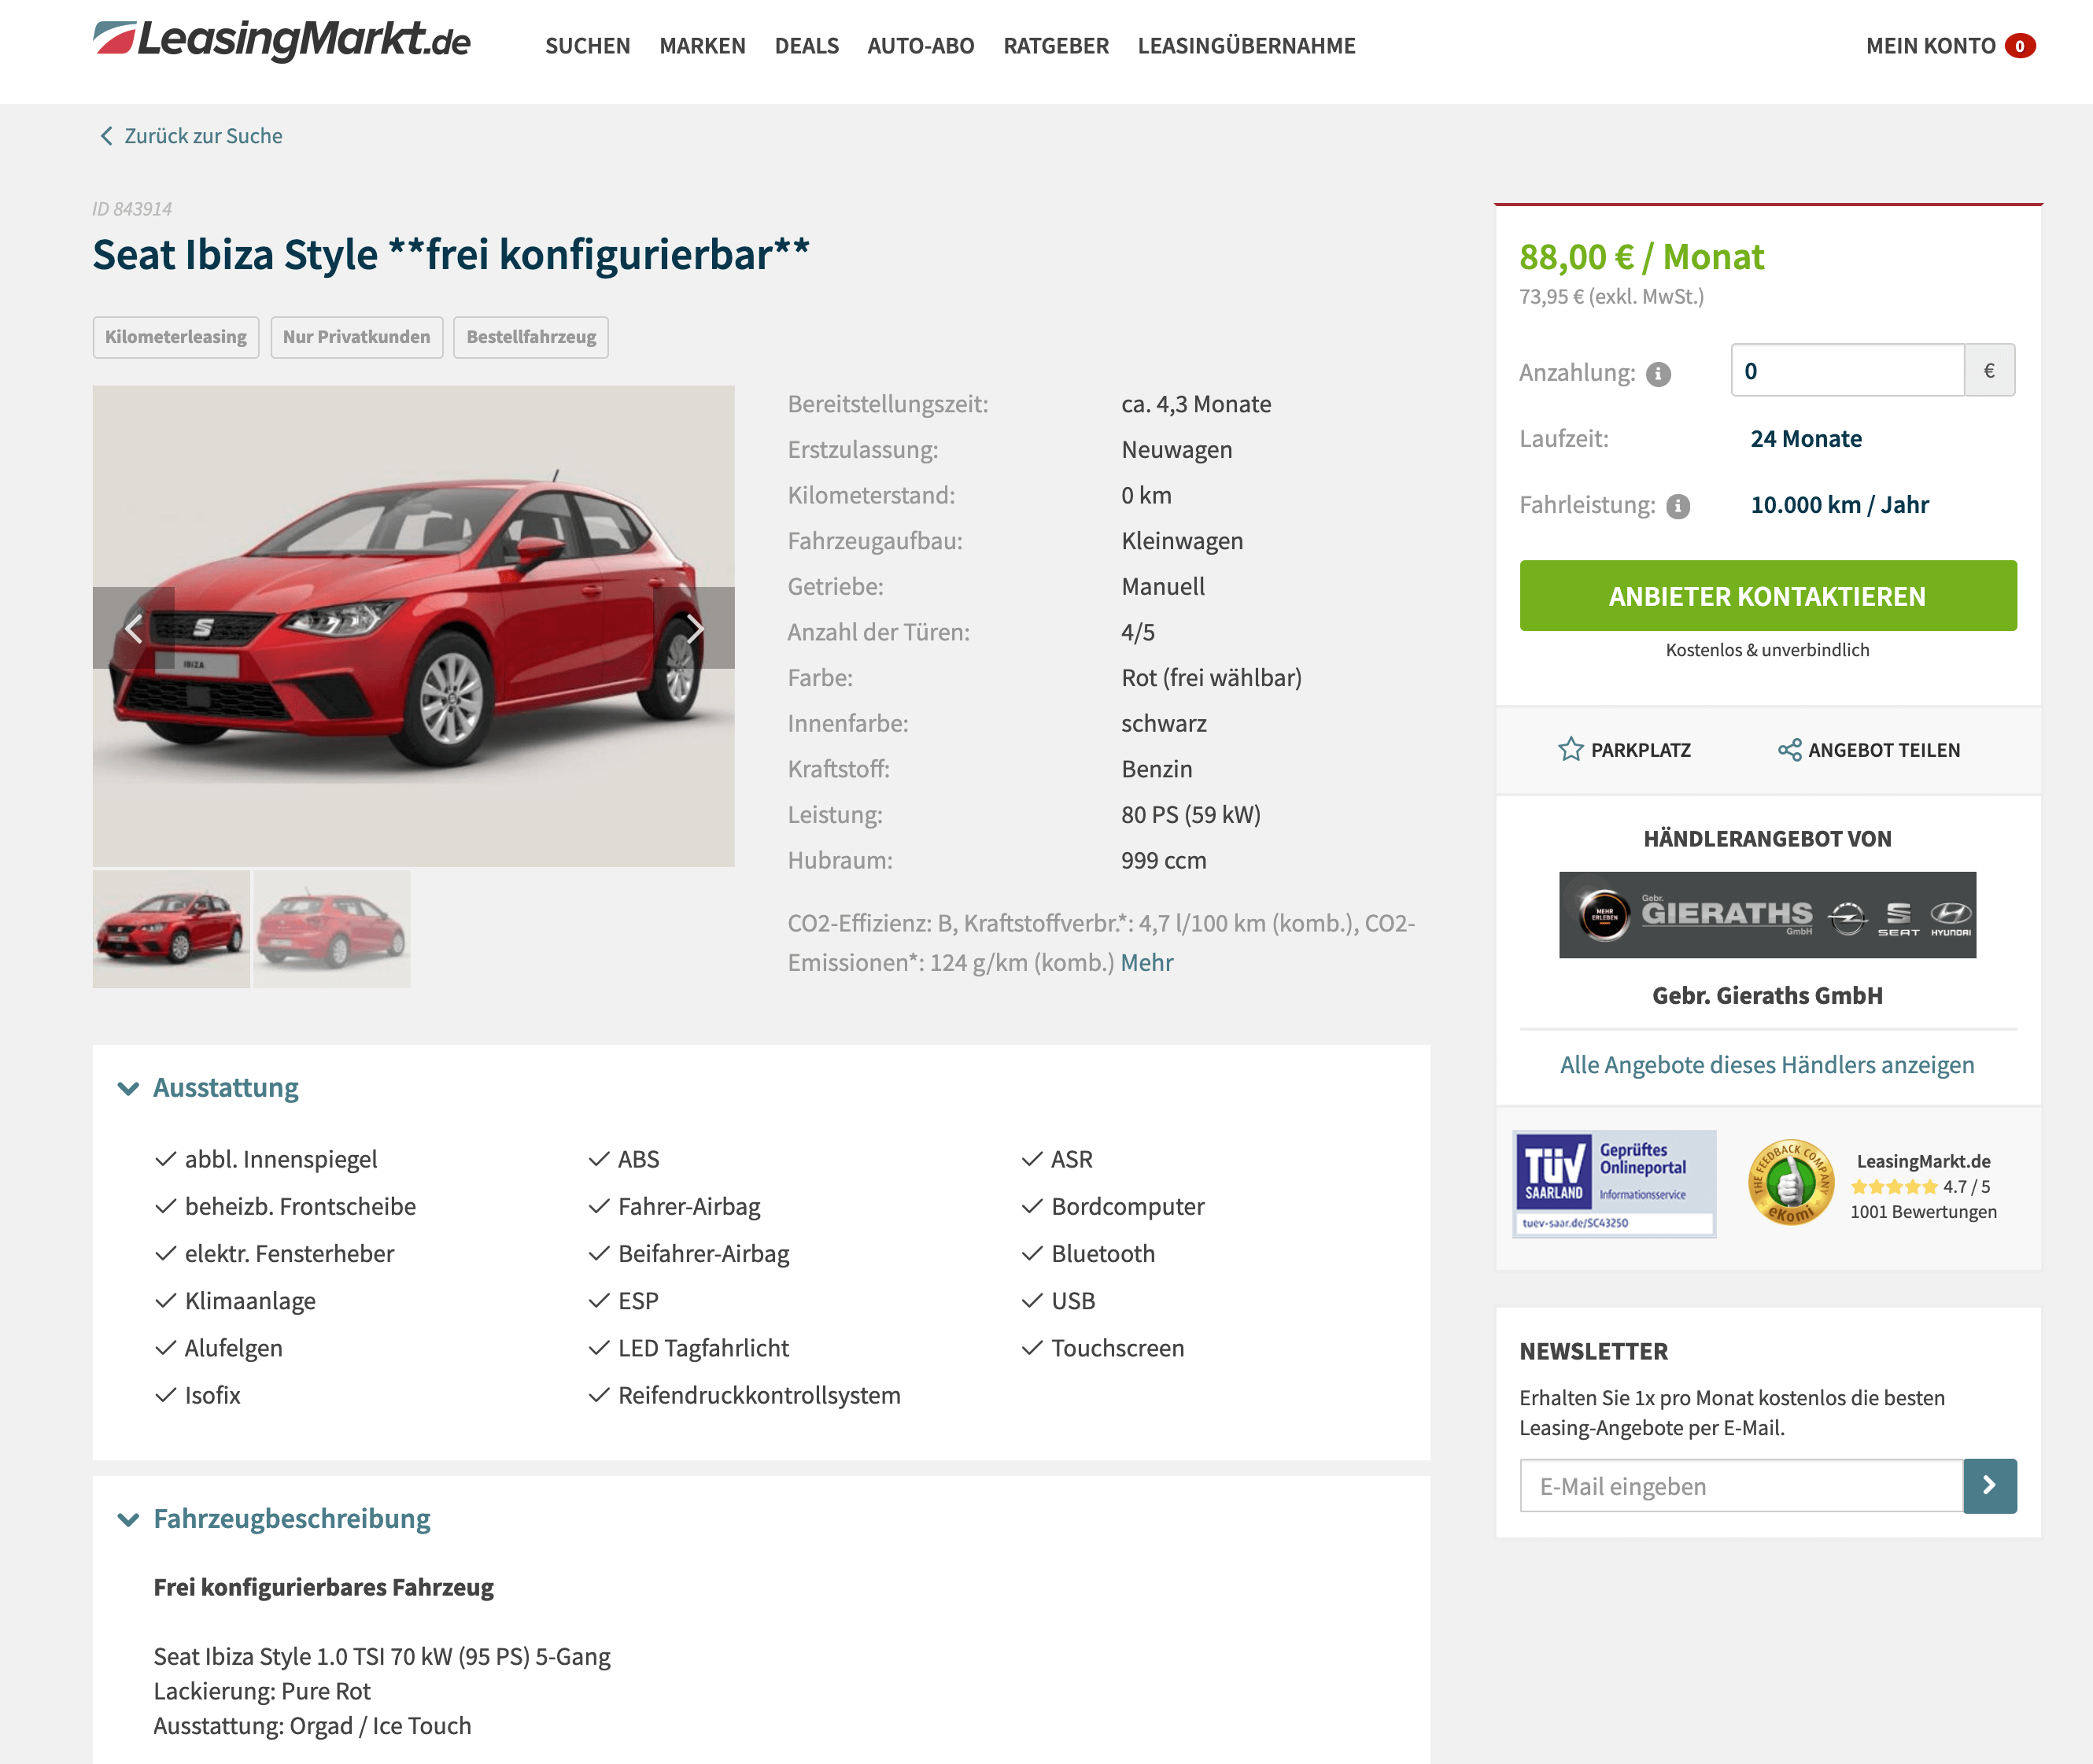Open the Leasingübernahme menu item
The image size is (2093, 1764).
click(x=1246, y=46)
